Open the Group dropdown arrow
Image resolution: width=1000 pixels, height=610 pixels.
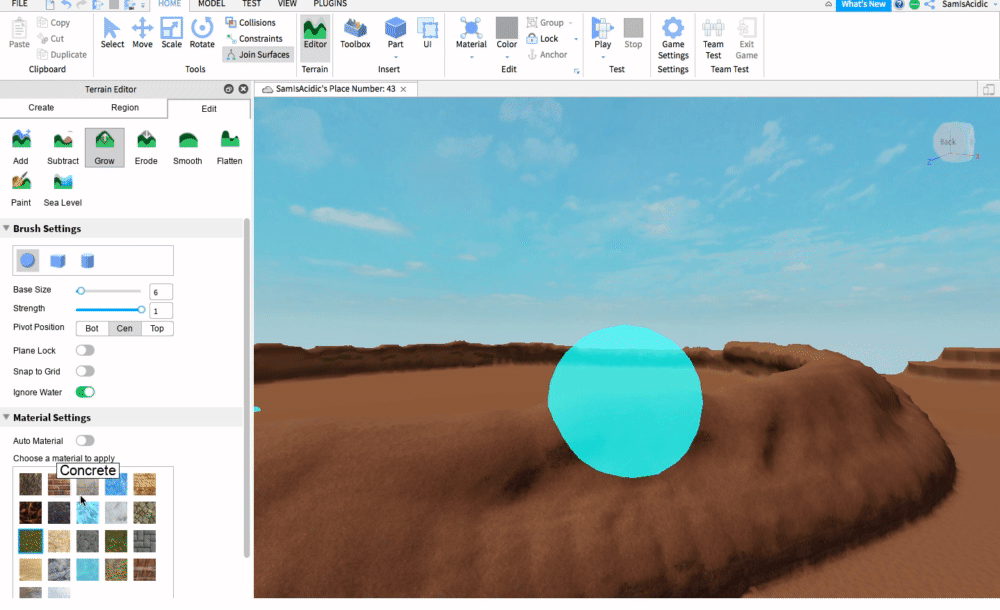click(571, 23)
